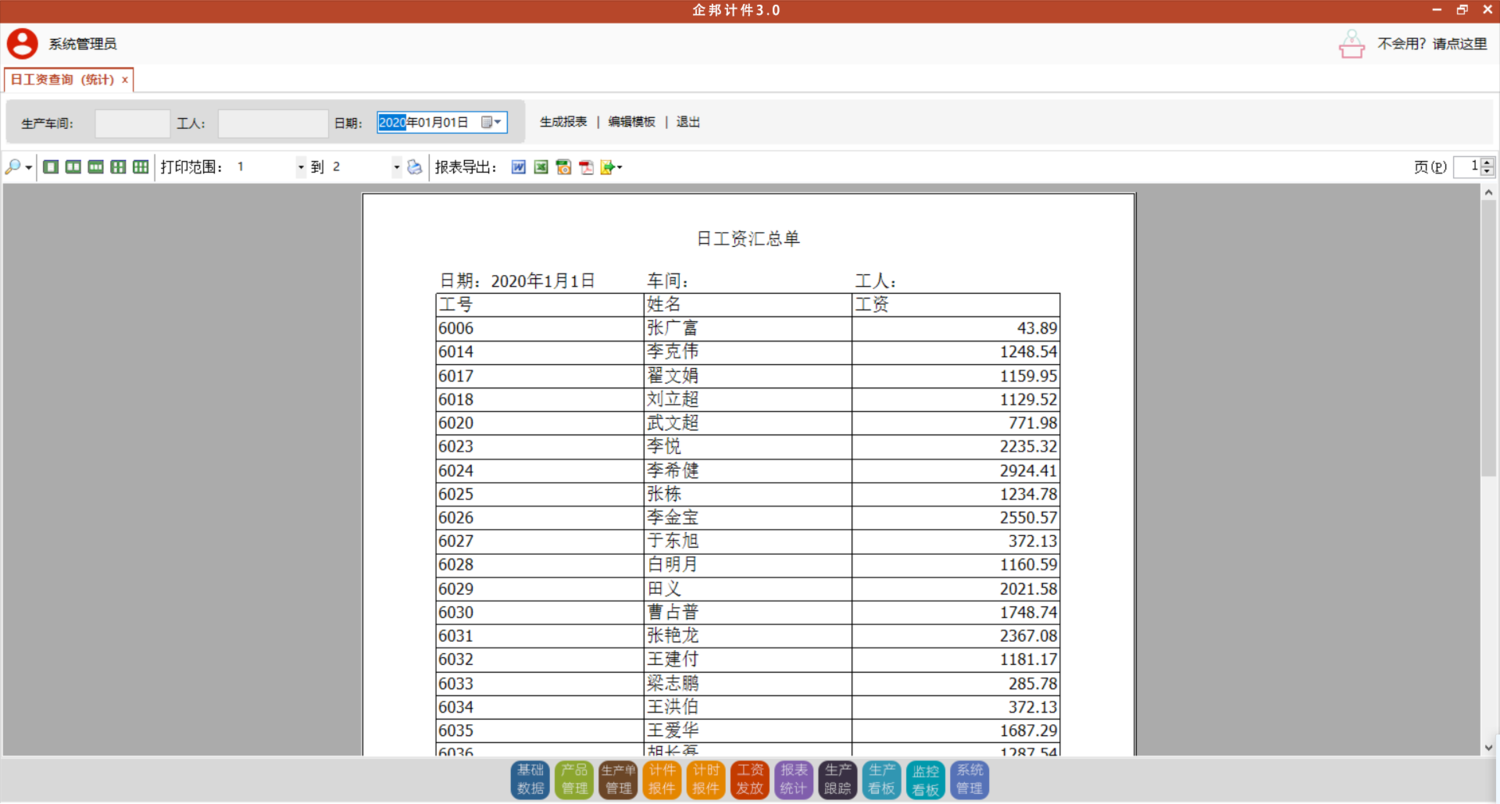The width and height of the screenshot is (1500, 804).
Task: Export report as PDF file
Action: [x=586, y=168]
